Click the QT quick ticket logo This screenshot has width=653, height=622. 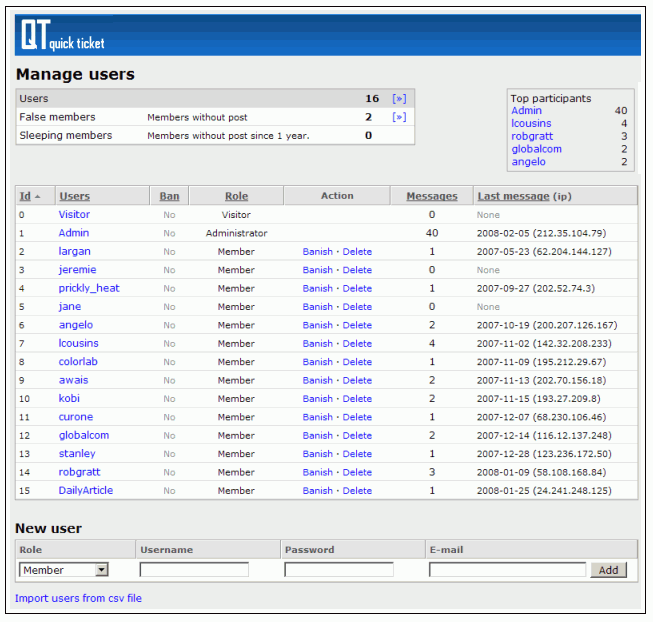click(62, 36)
